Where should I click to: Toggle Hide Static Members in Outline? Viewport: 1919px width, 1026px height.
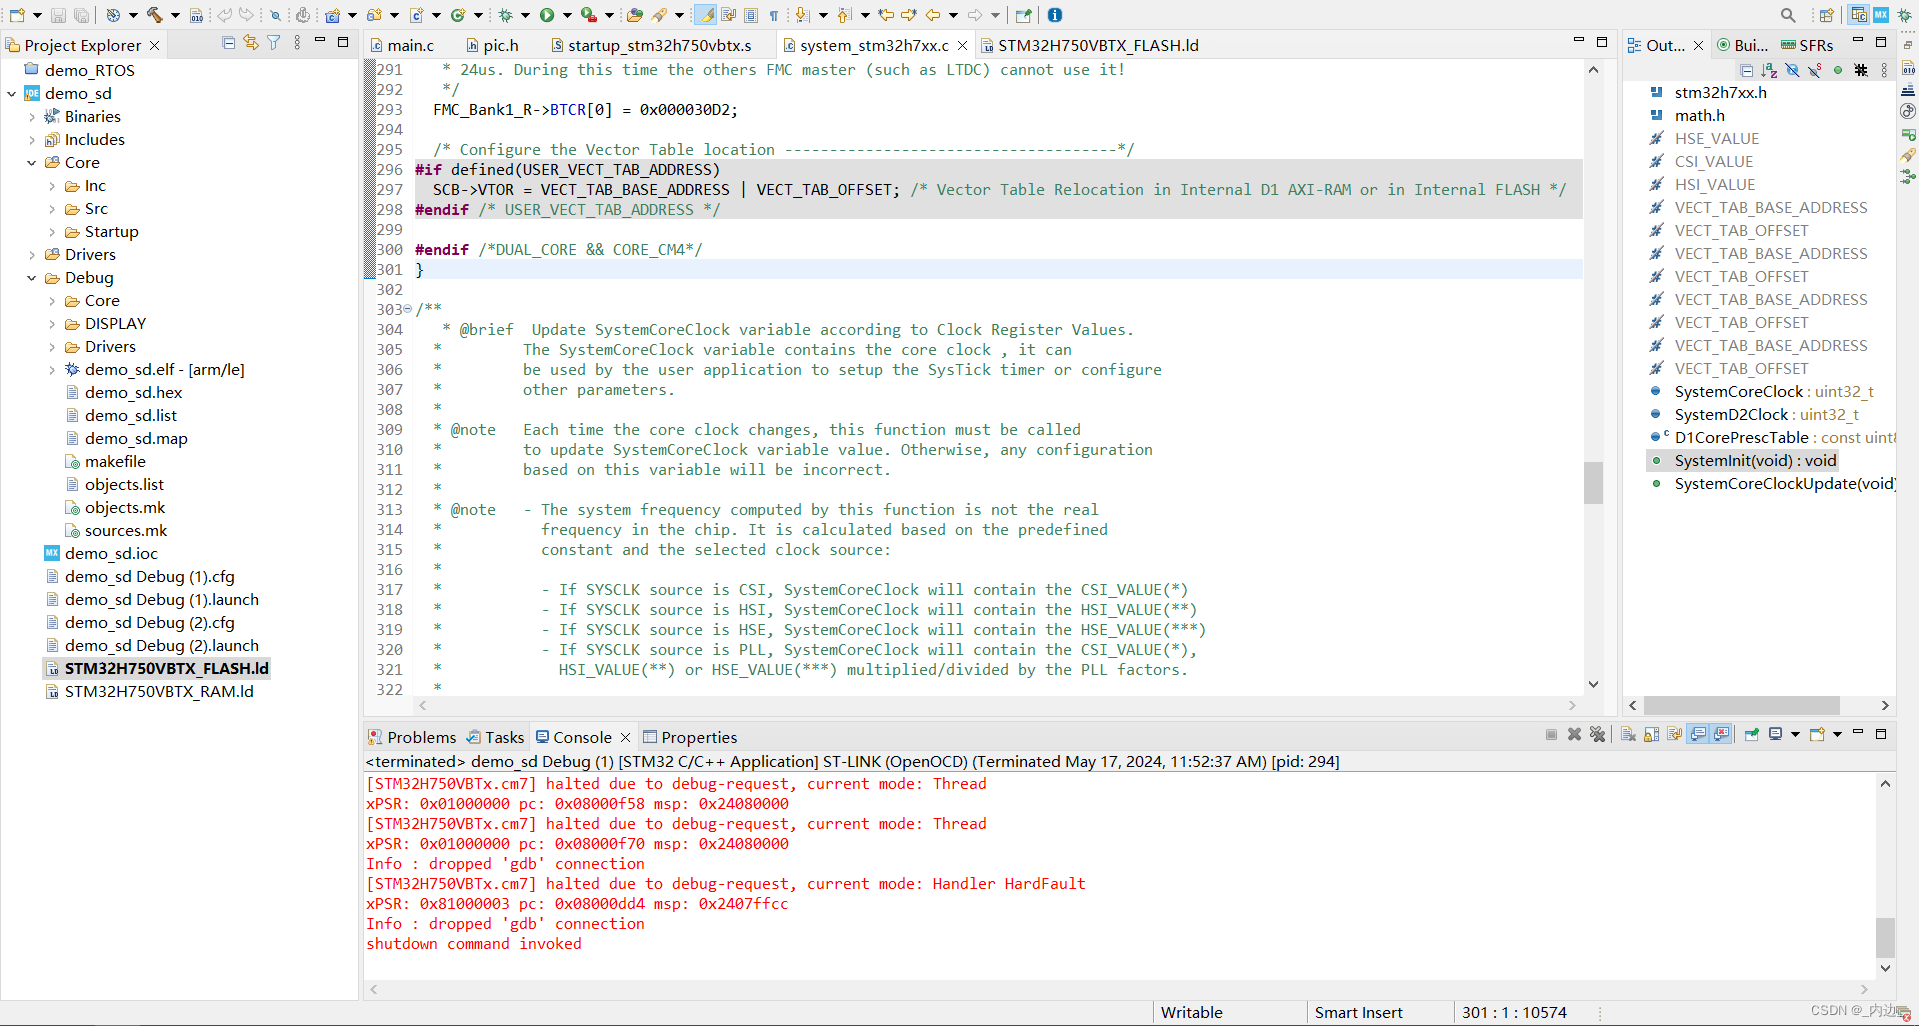1813,70
